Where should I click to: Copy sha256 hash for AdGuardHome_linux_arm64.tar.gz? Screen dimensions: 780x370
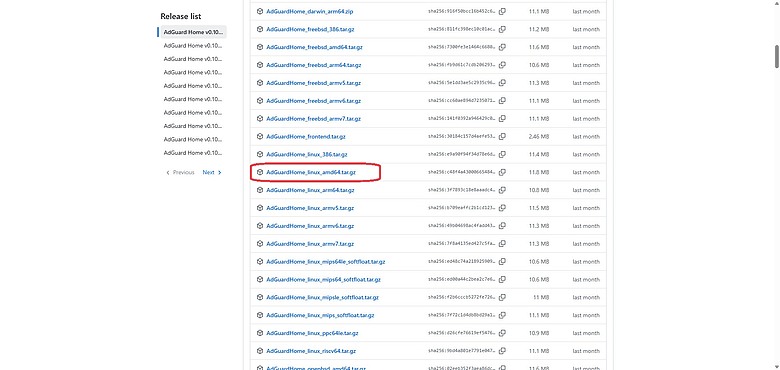tap(502, 190)
